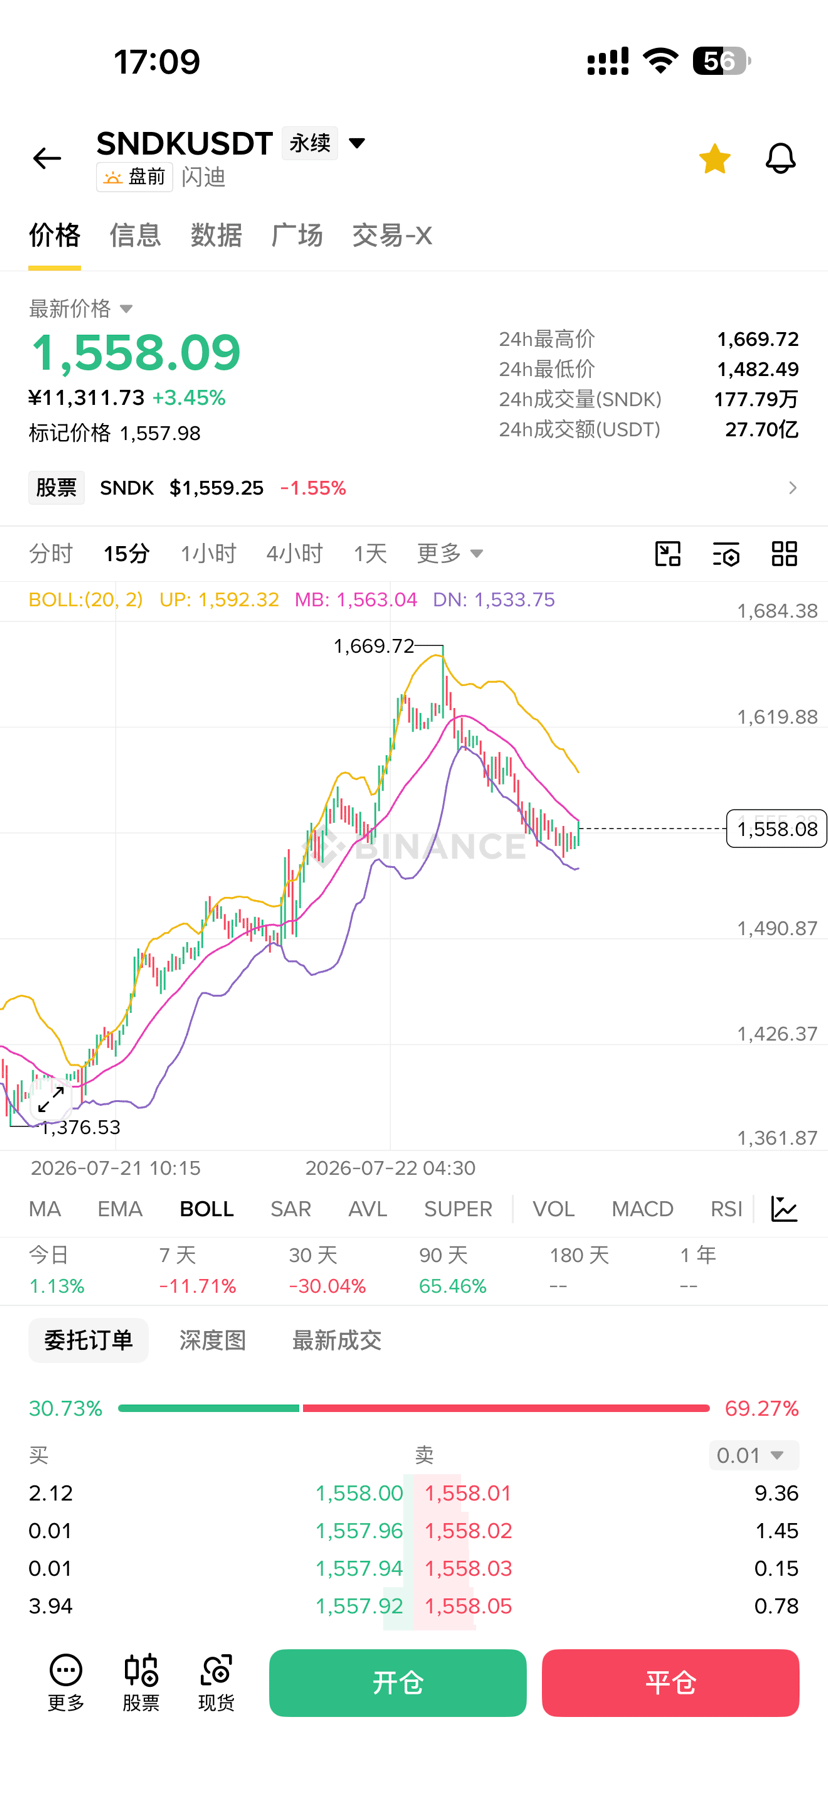Toggle the BOLL indicator
This screenshot has width=828, height=1800.
point(207,1209)
